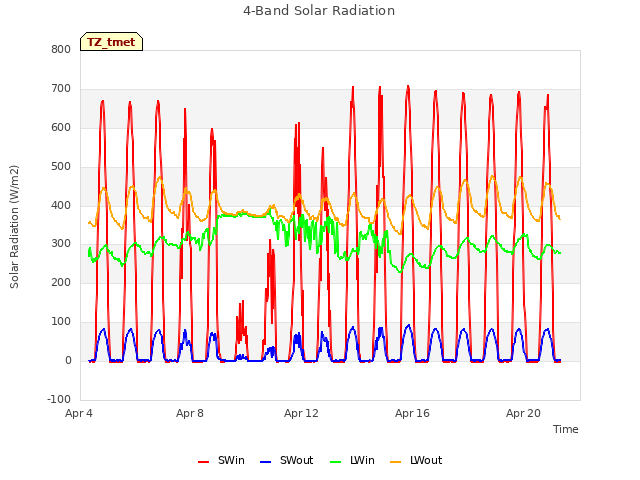Click the Apr 12 x-axis label
This screenshot has height=480, width=640.
pos(301,413)
